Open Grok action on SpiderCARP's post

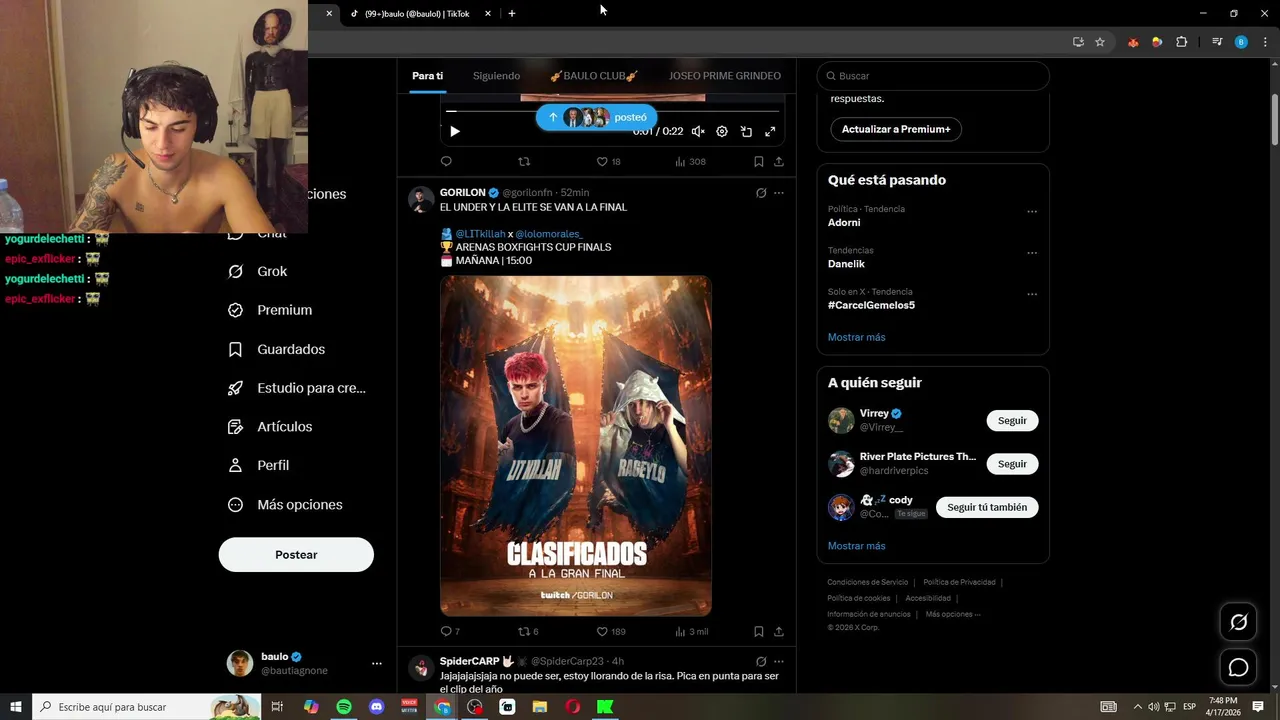coord(761,662)
